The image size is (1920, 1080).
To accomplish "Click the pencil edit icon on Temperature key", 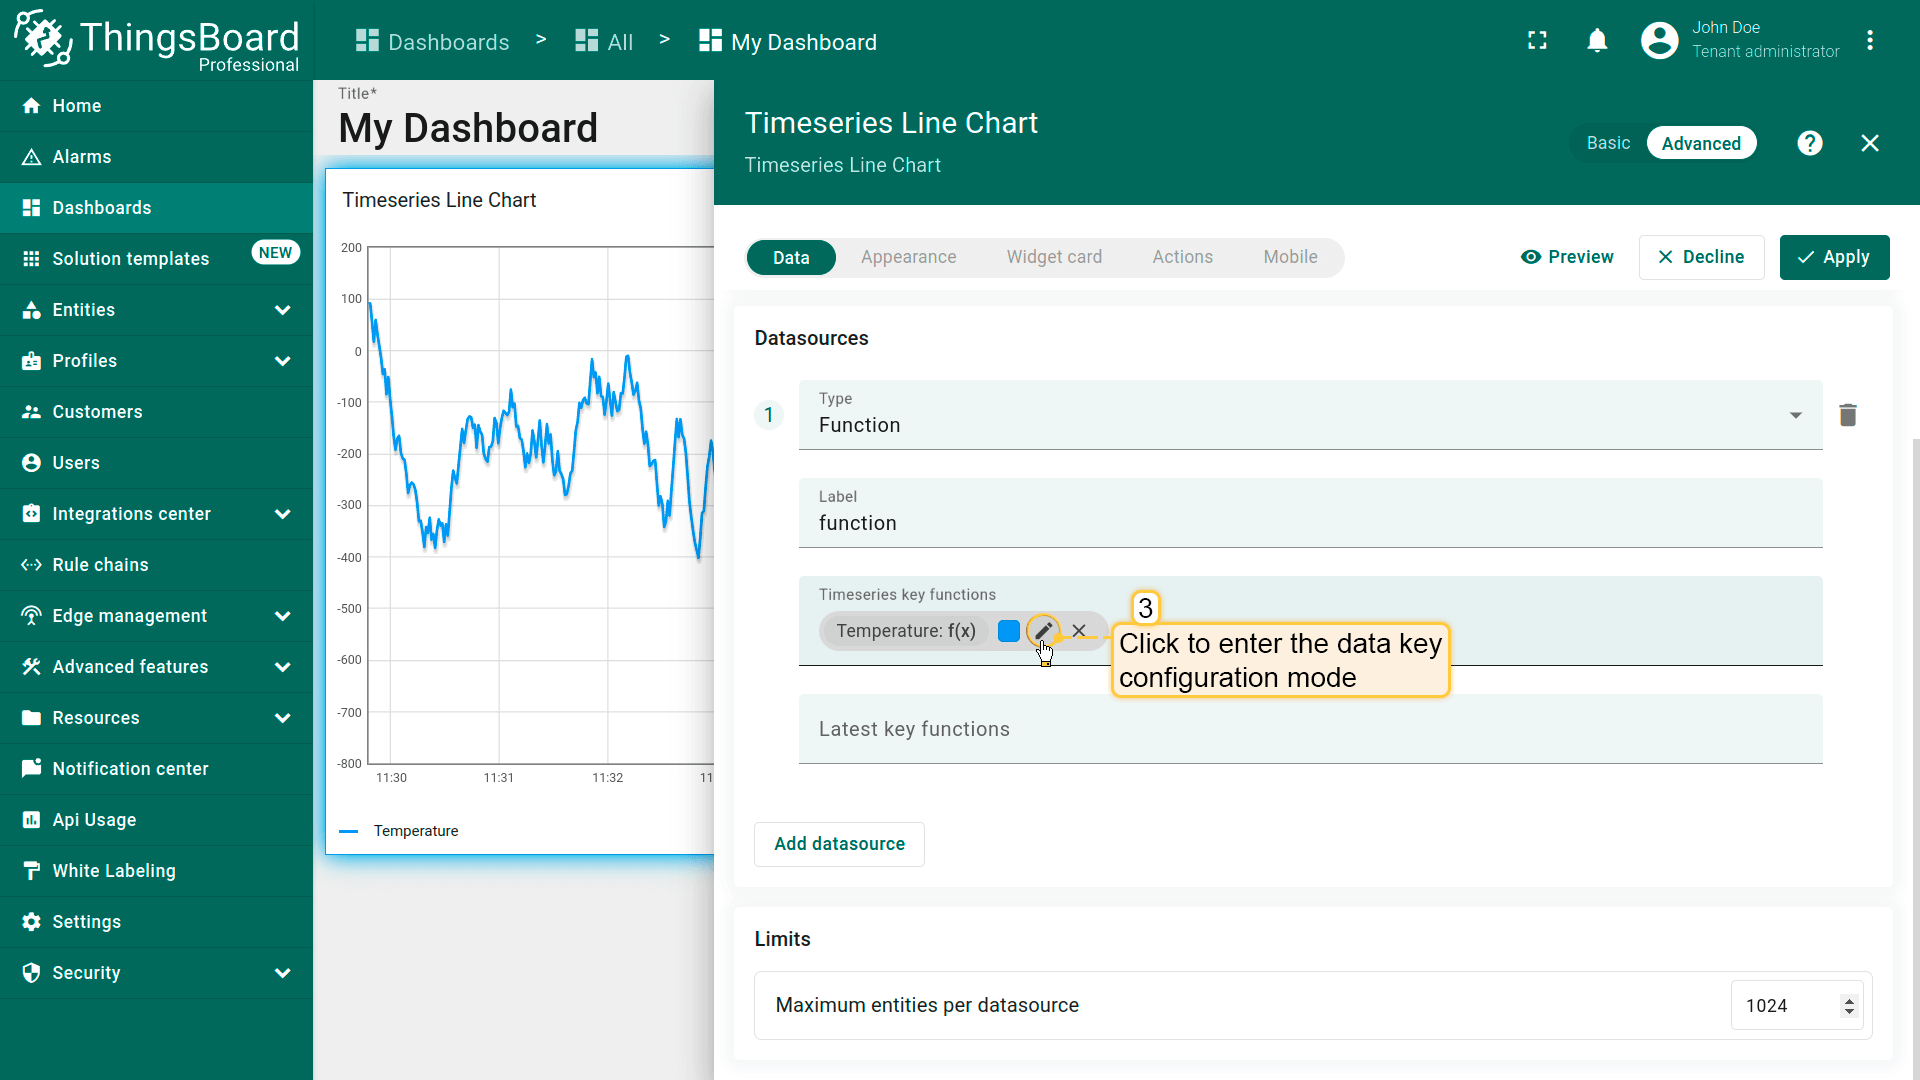I will (x=1043, y=631).
